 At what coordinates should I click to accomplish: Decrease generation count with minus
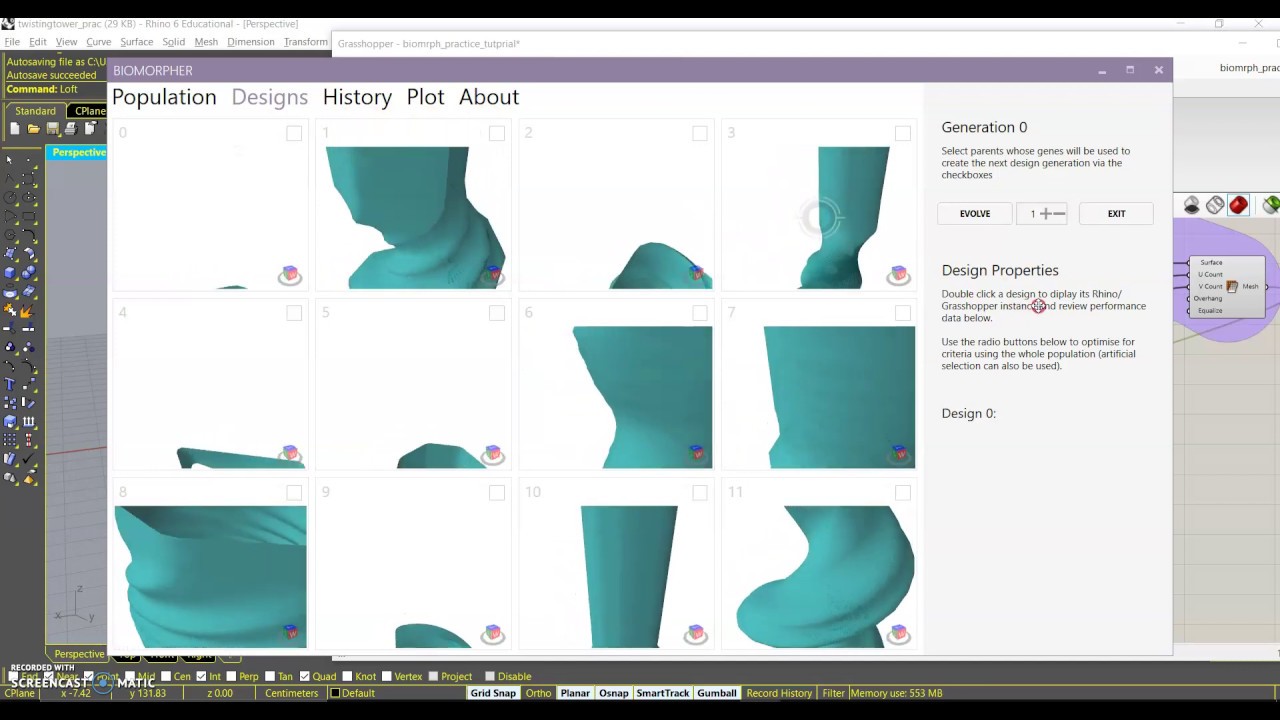[1060, 213]
